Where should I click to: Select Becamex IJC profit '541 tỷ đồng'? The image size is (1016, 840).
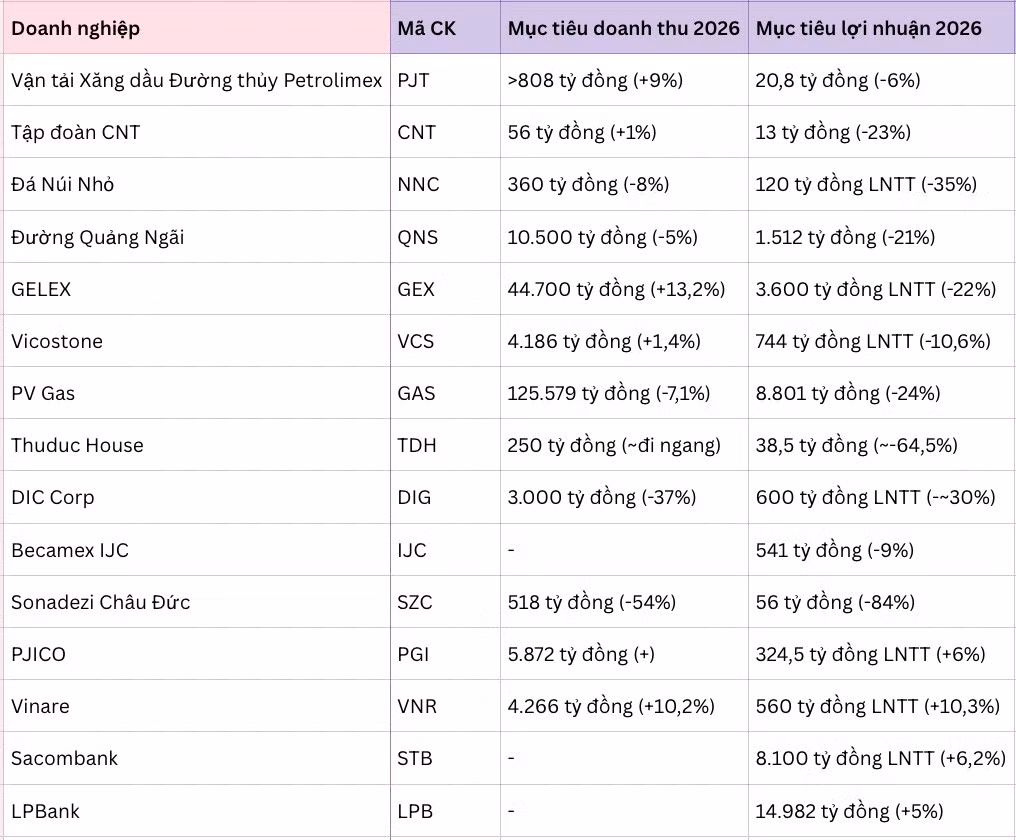tap(835, 550)
